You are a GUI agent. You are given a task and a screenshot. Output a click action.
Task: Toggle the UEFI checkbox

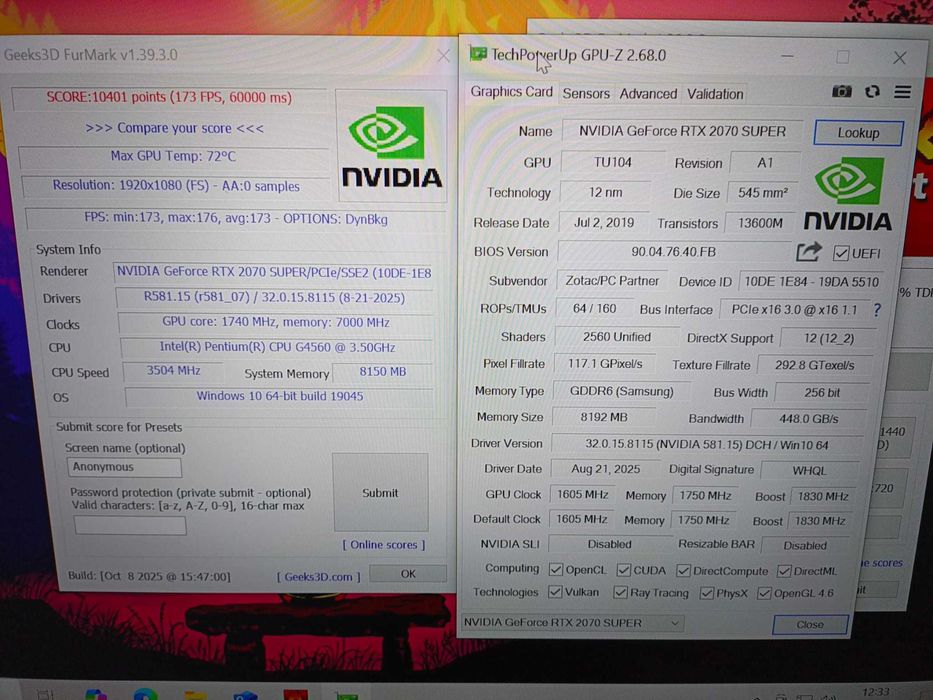pyautogui.click(x=841, y=253)
